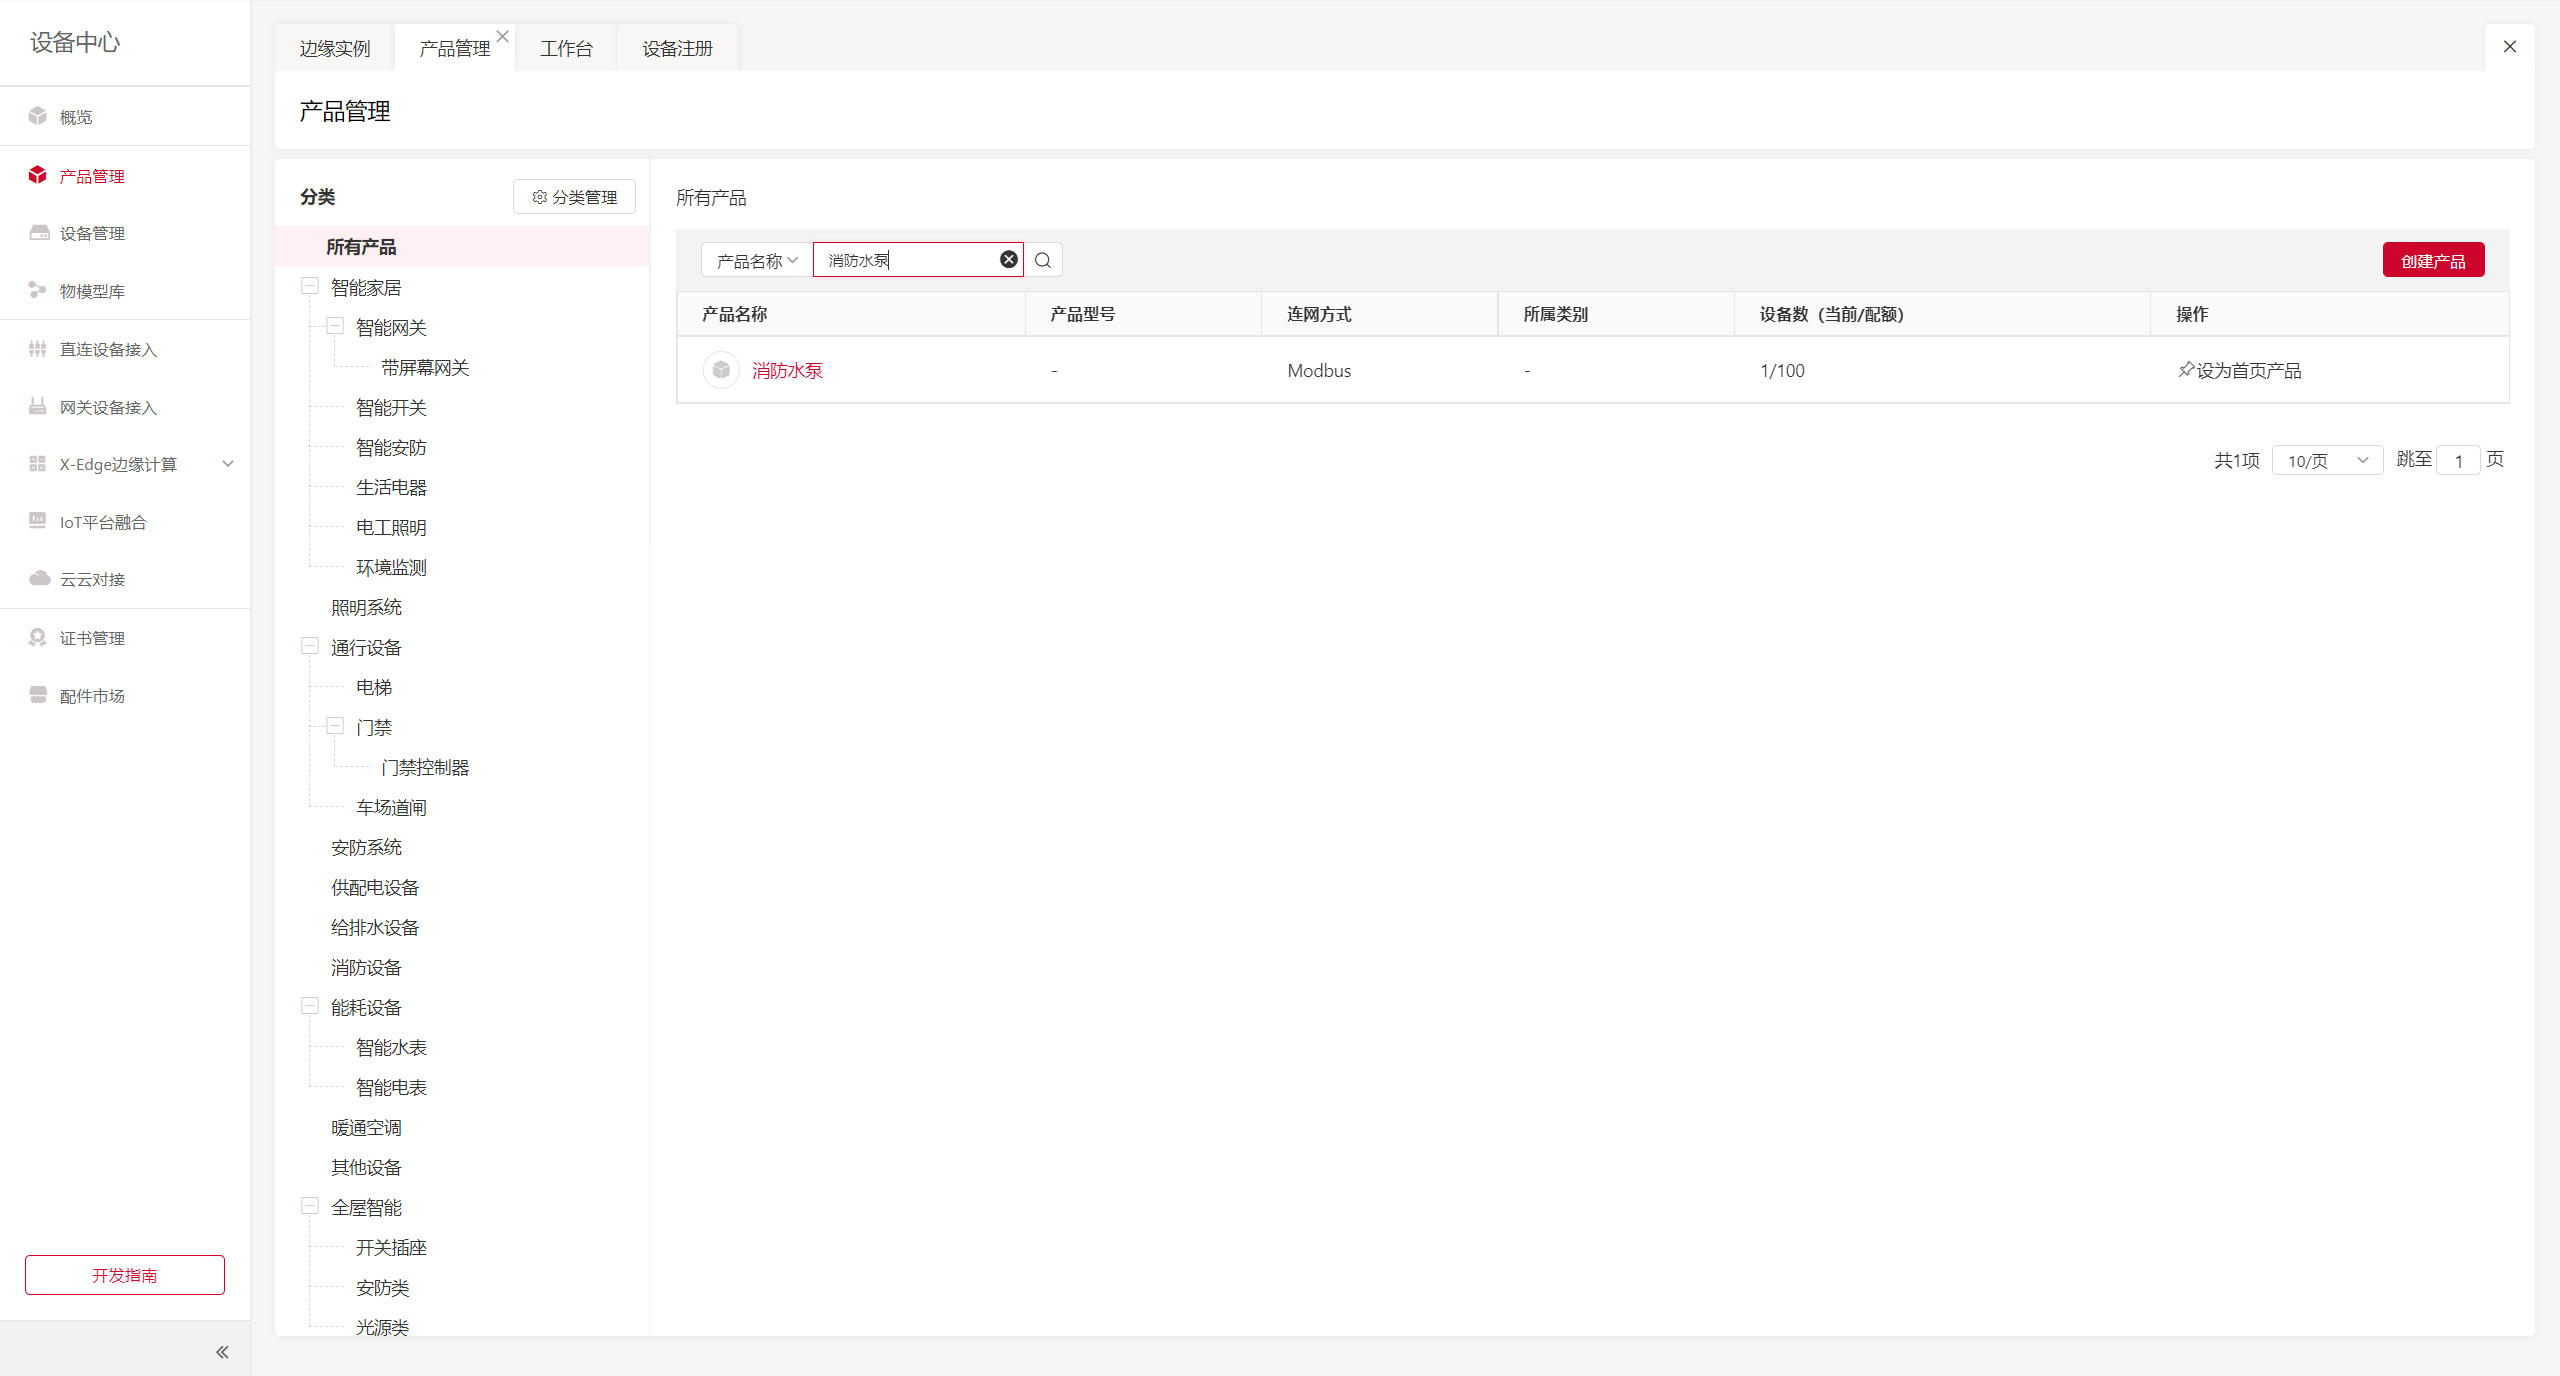Open the 产品名称 search type dropdown

click(757, 260)
